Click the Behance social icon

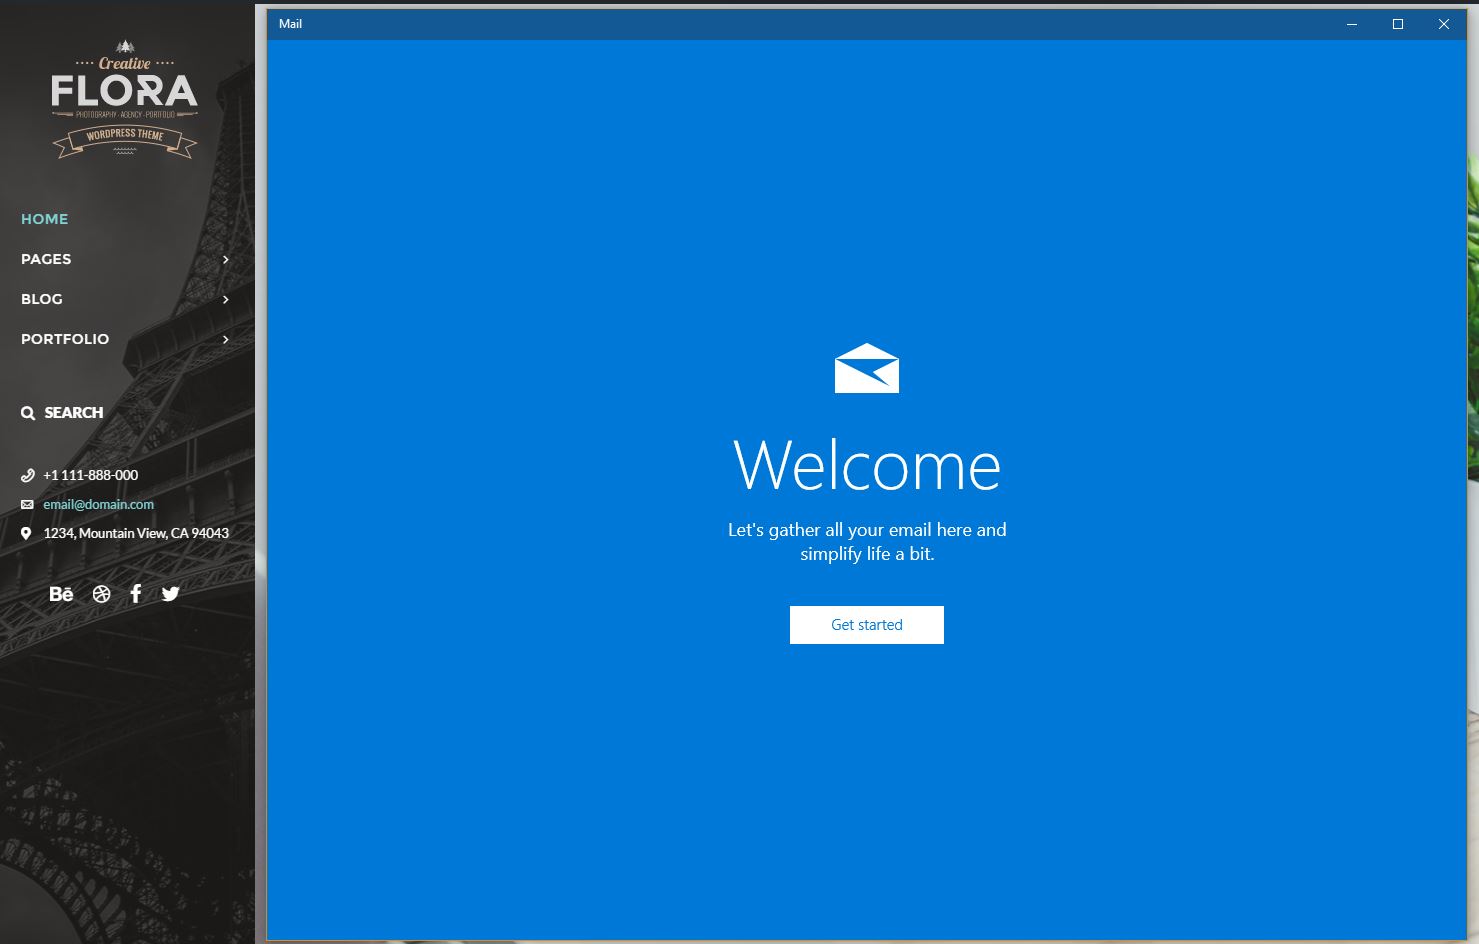[x=61, y=594]
